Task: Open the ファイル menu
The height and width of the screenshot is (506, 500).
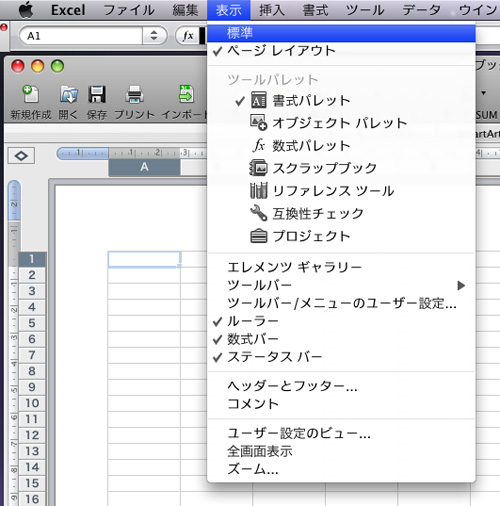Action: 129,10
